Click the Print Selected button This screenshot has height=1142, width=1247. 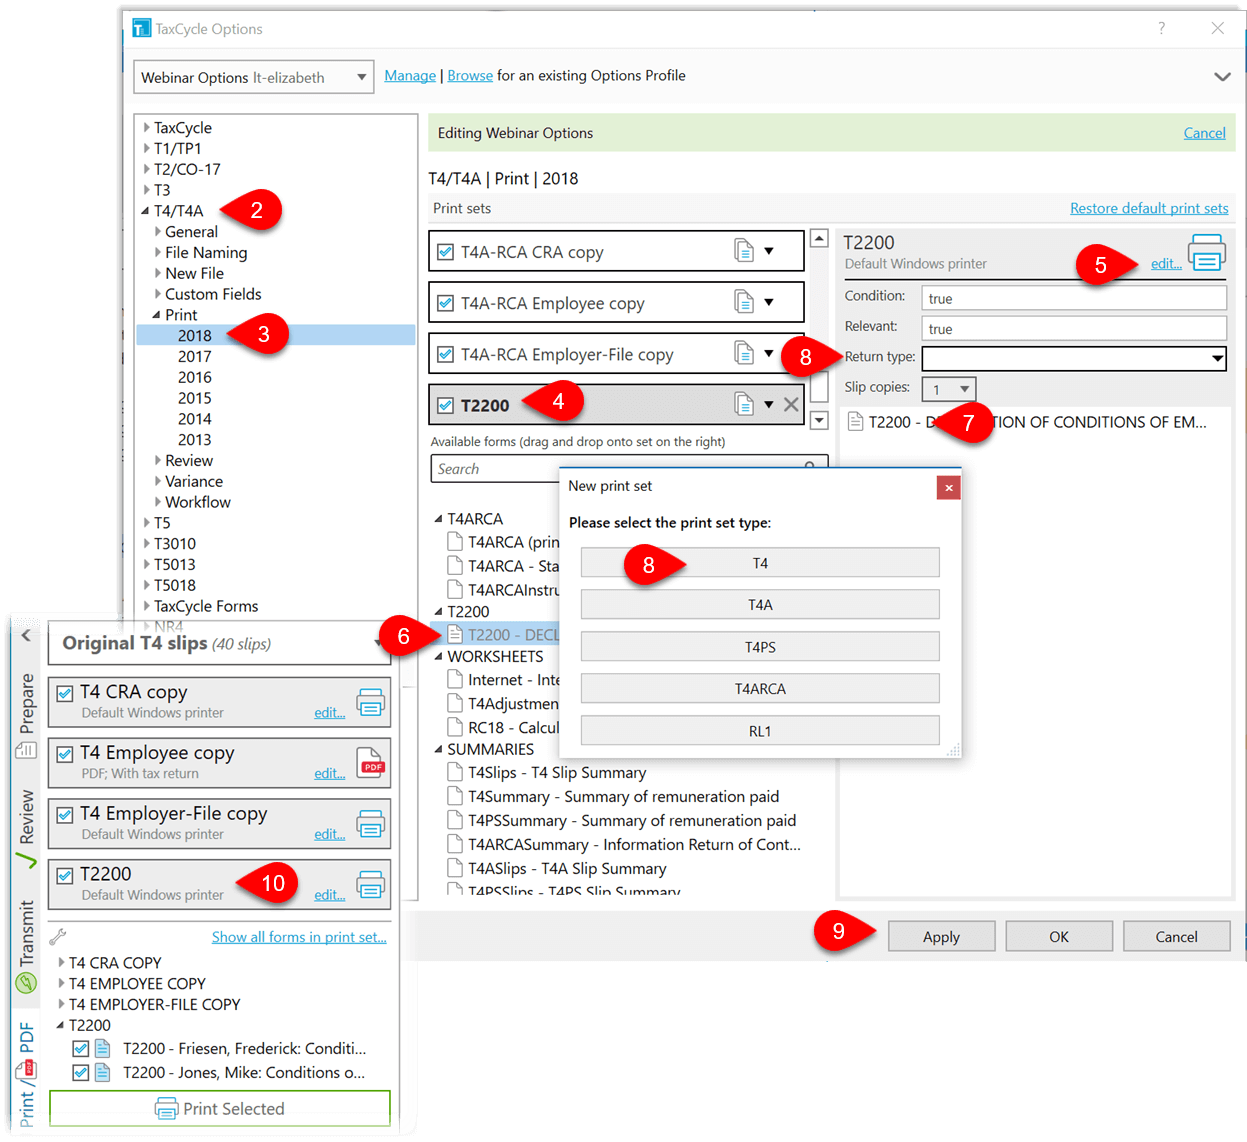point(220,1109)
